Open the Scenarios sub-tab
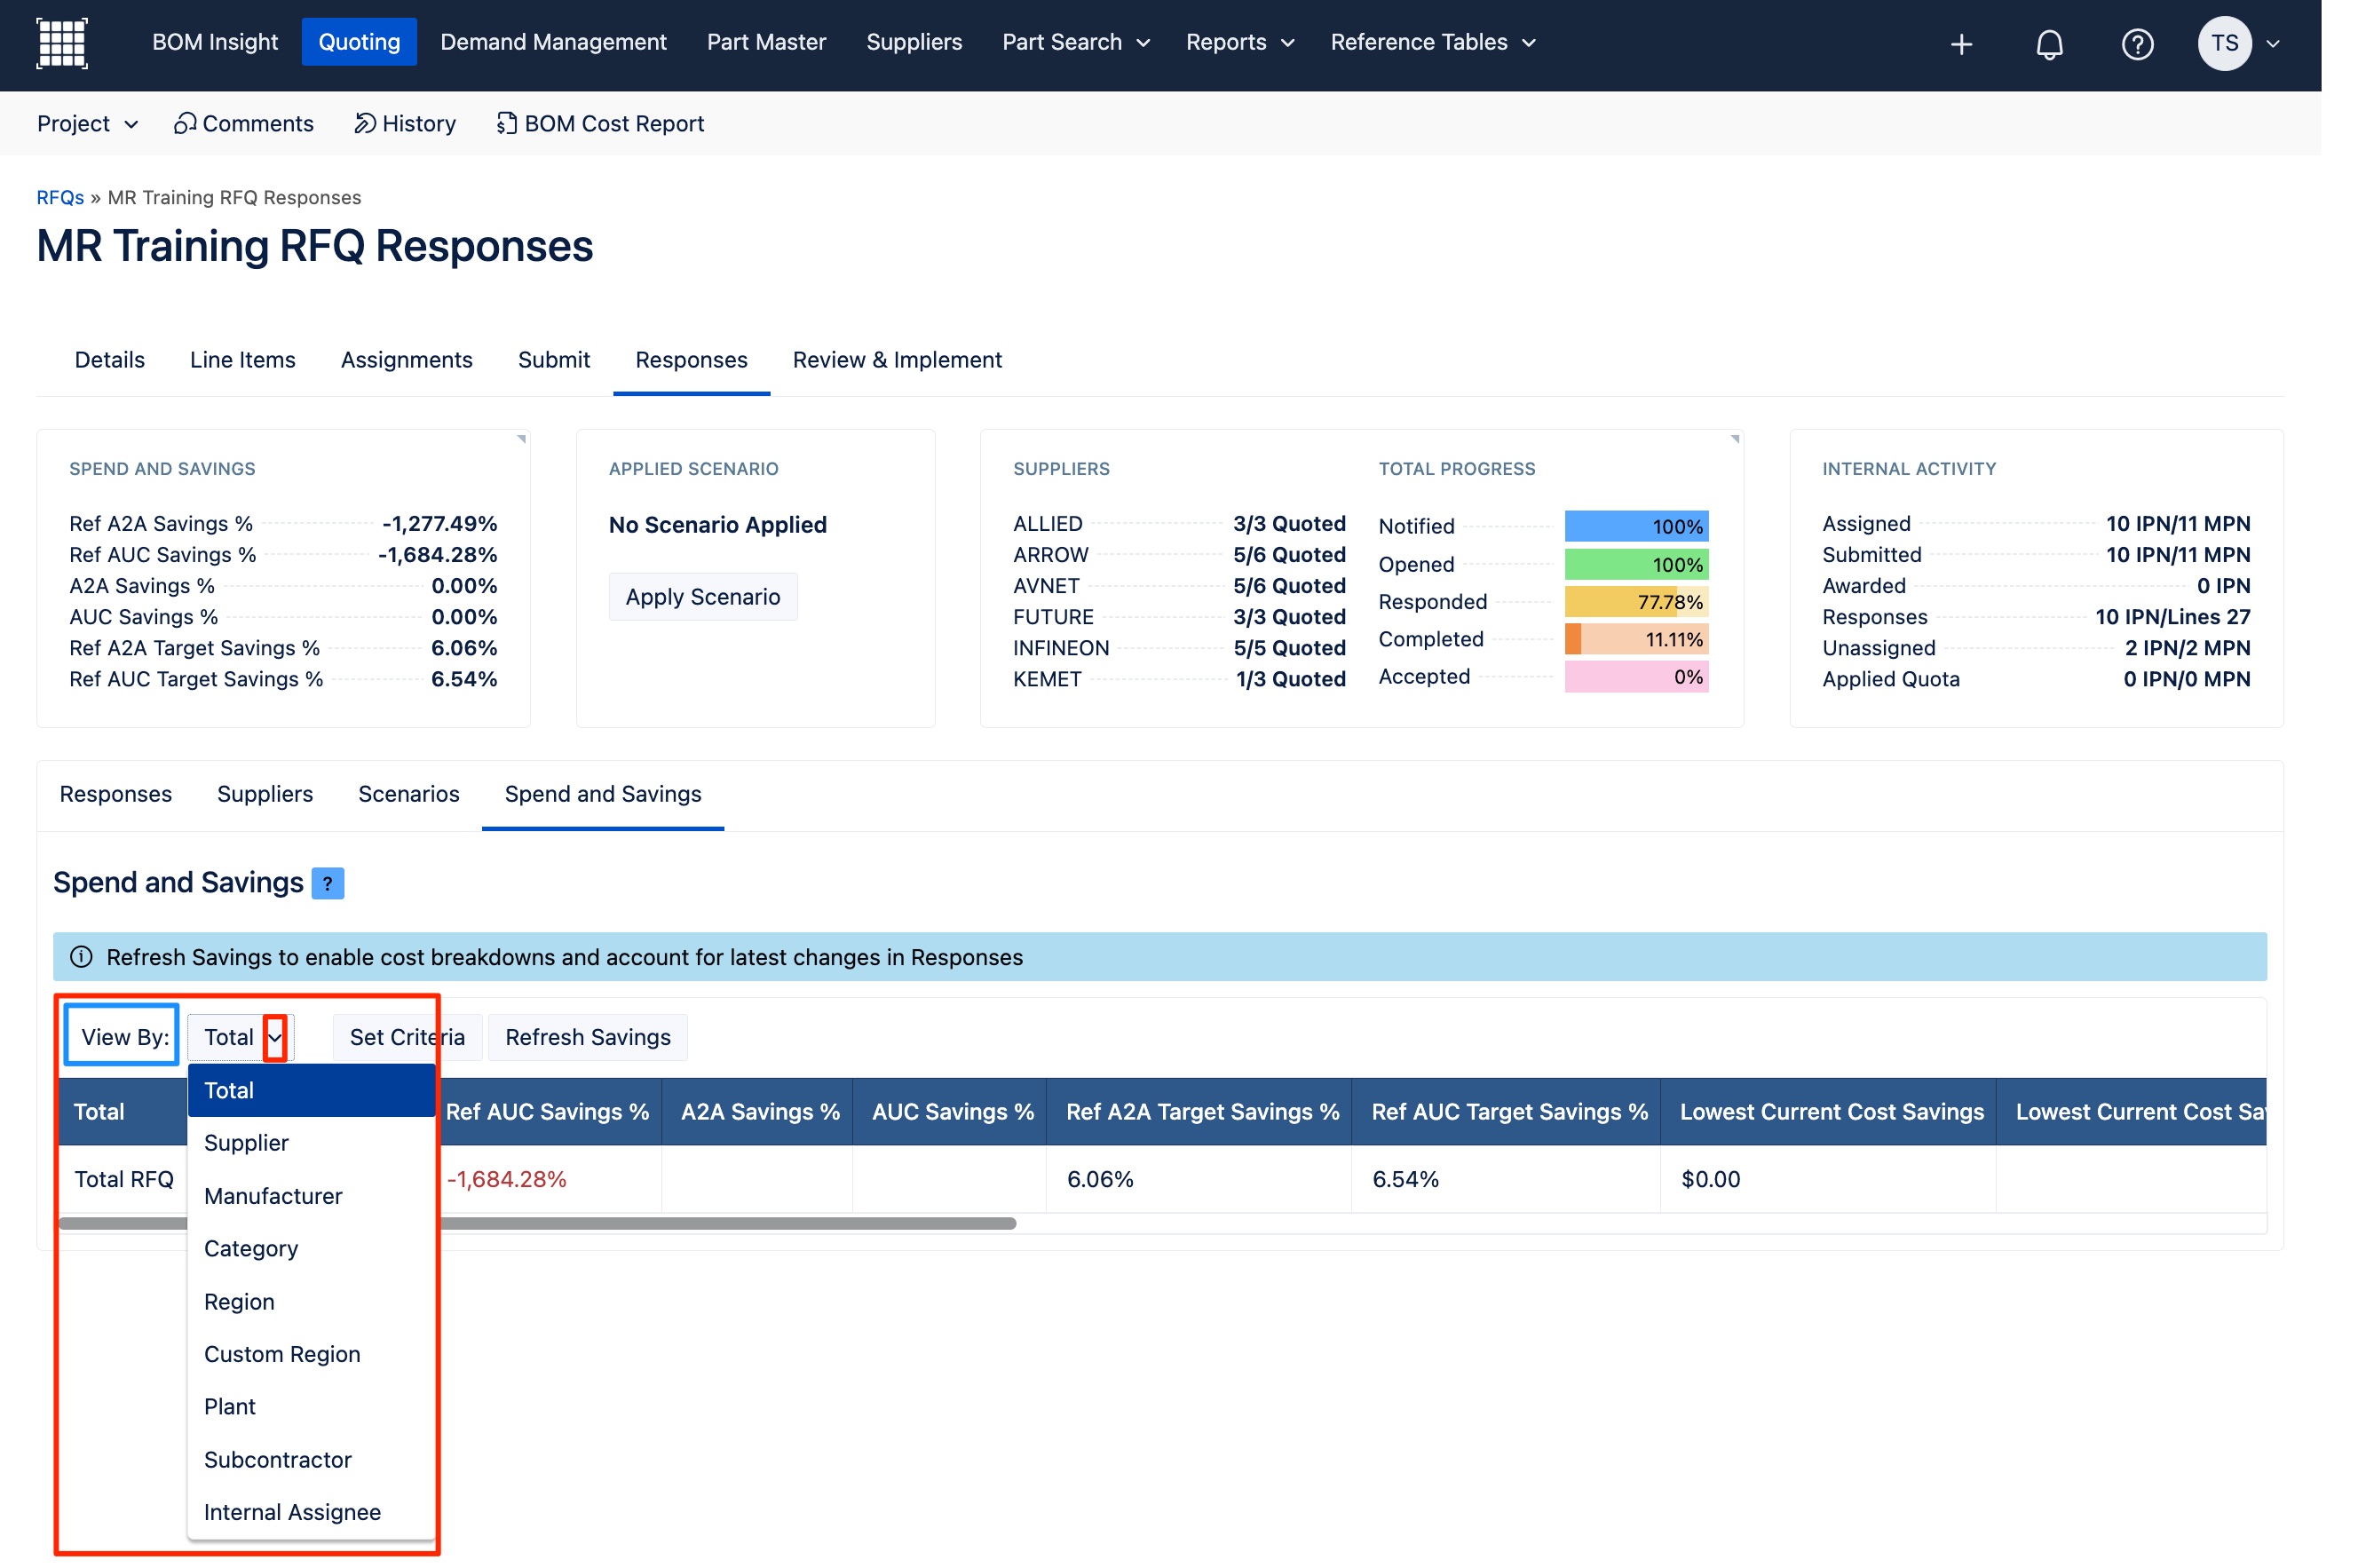The width and height of the screenshot is (2358, 1568). [409, 794]
